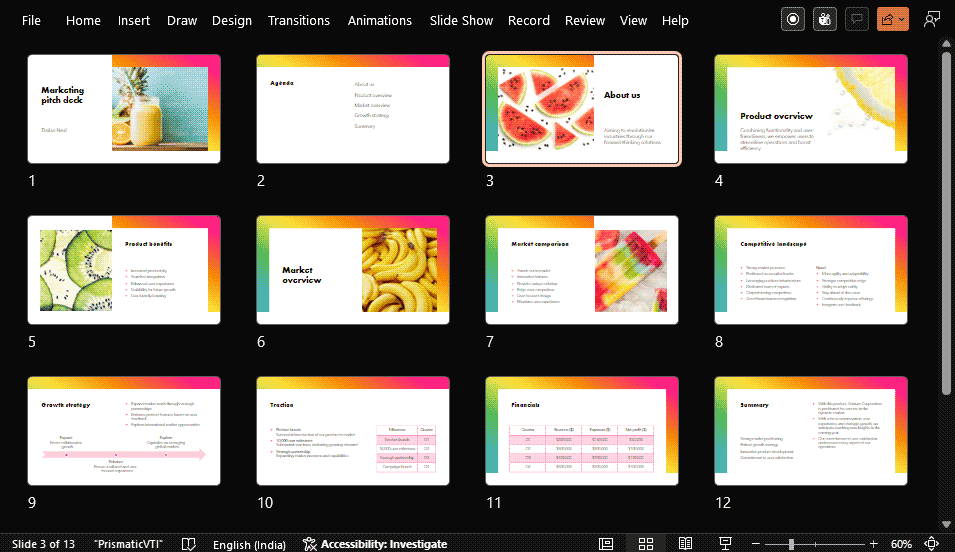Open the Review tab
955x552 pixels.
coord(585,20)
